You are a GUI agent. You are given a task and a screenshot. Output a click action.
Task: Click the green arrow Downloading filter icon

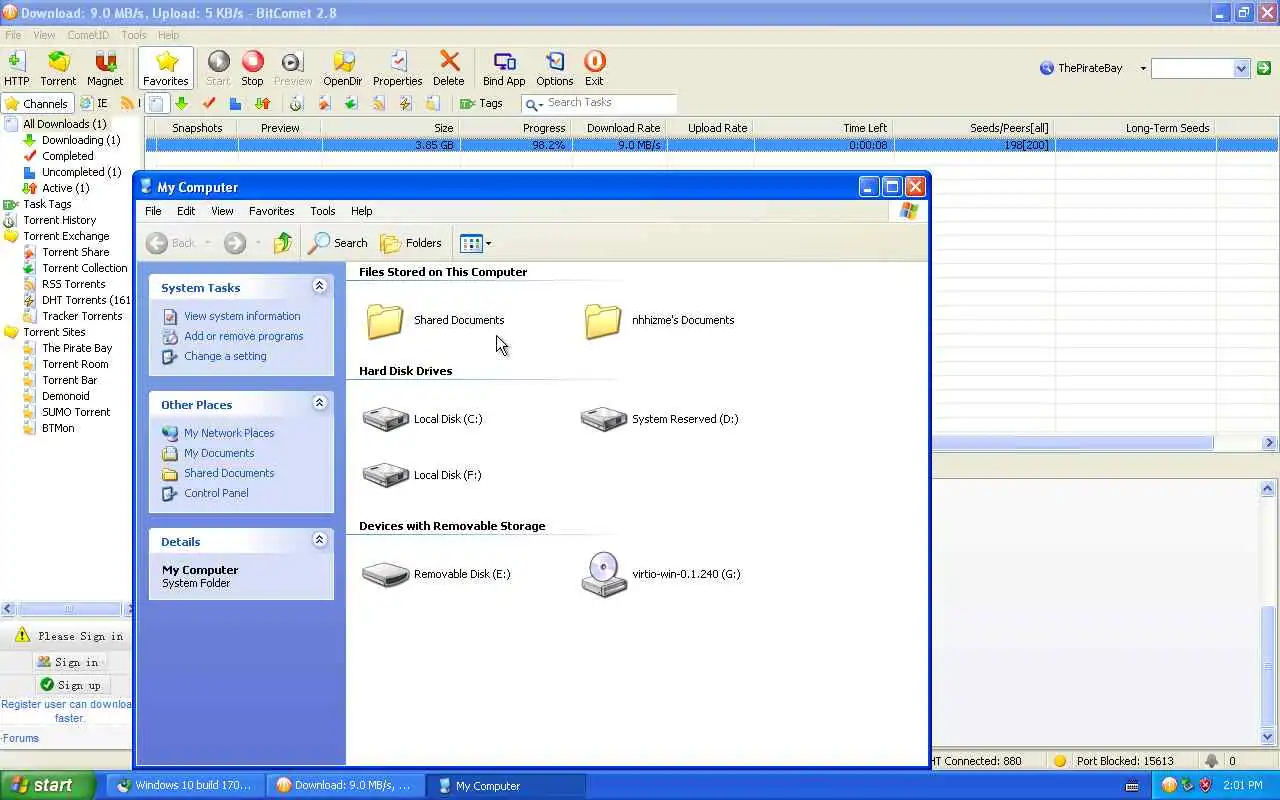[181, 103]
